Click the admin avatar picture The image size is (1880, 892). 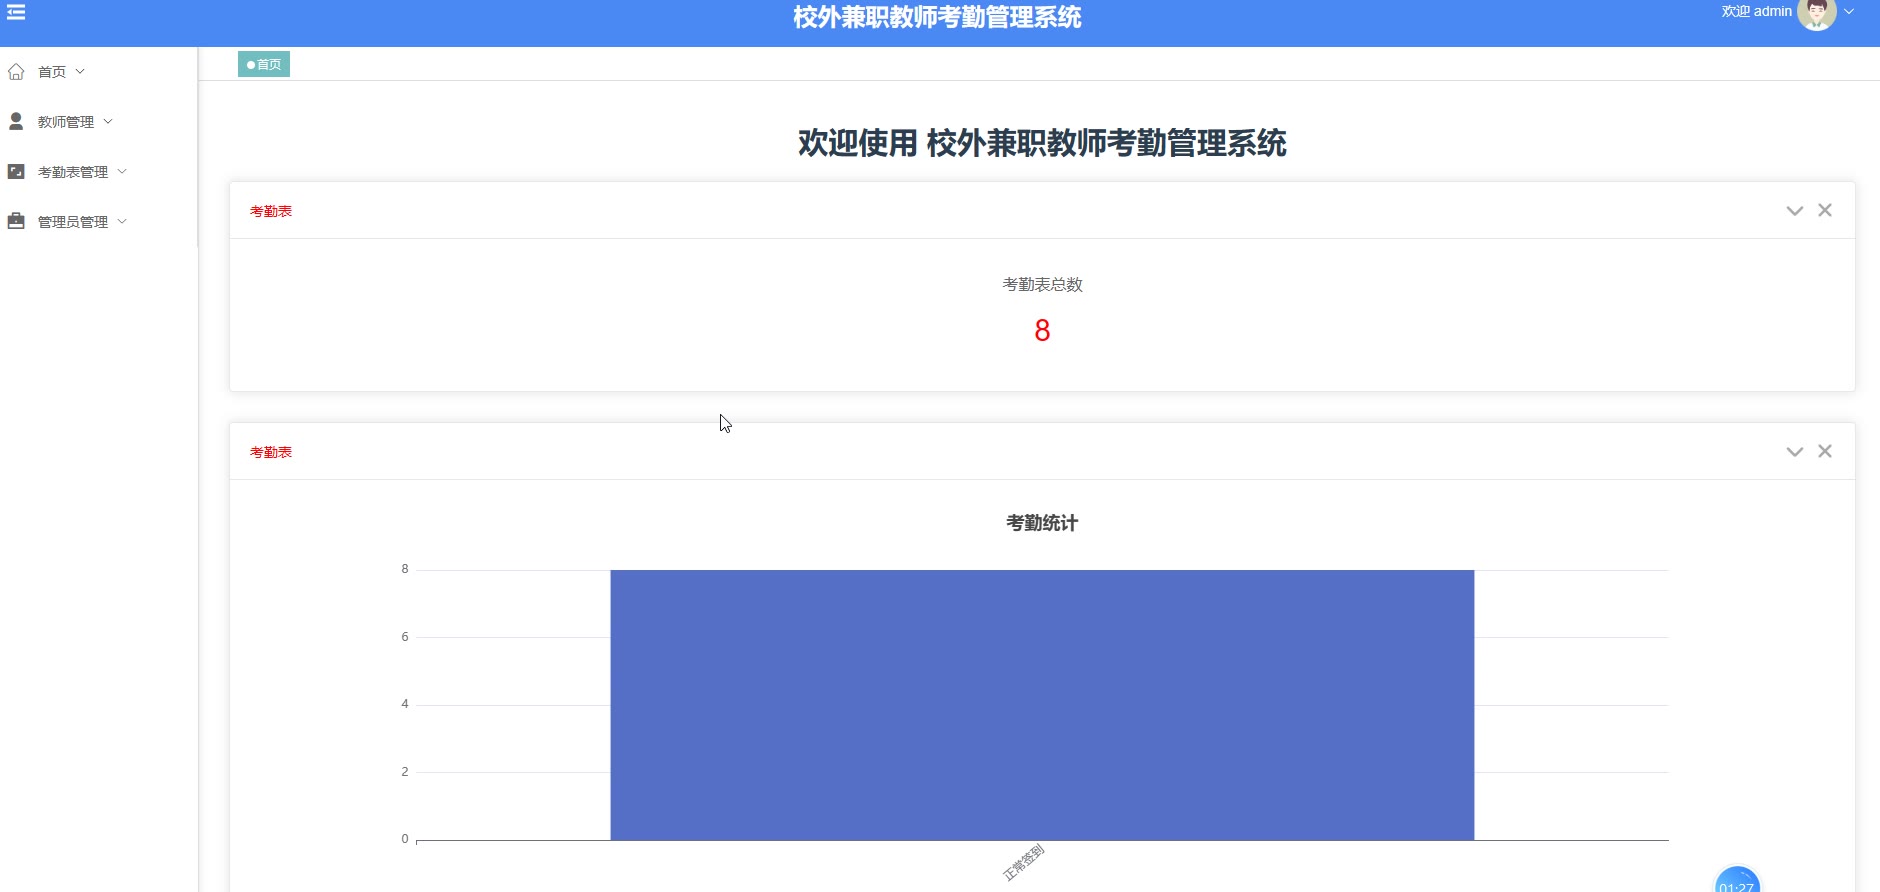(x=1816, y=14)
